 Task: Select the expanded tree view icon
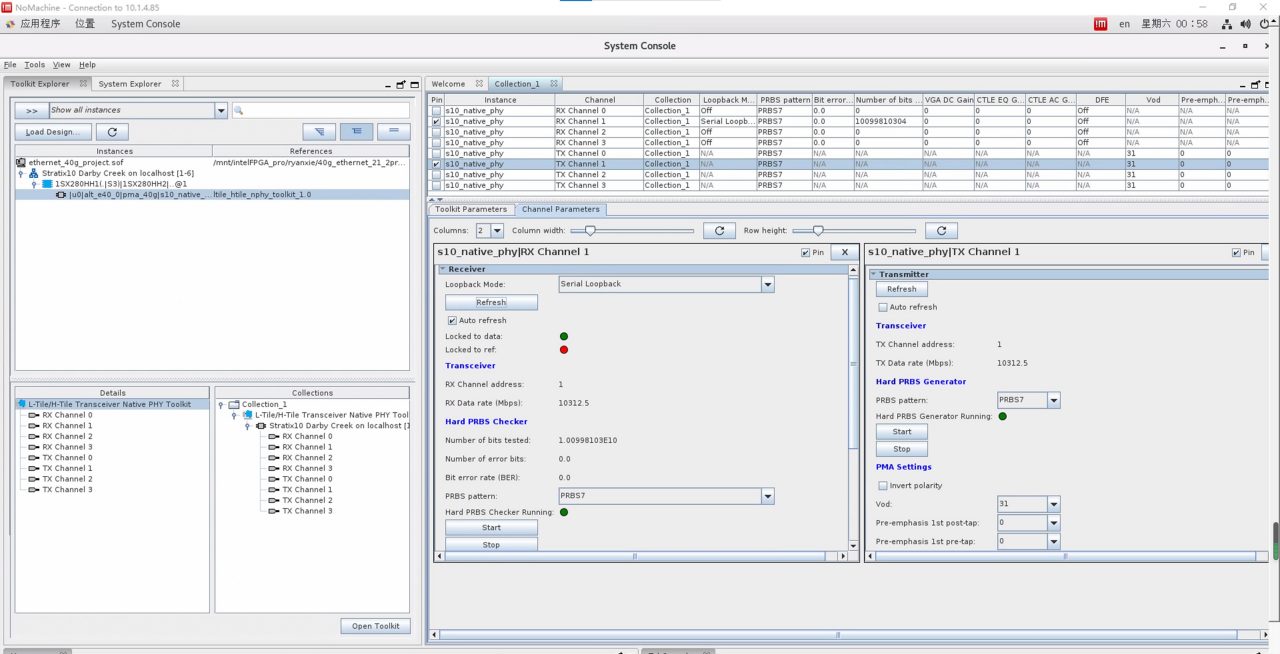click(x=356, y=132)
